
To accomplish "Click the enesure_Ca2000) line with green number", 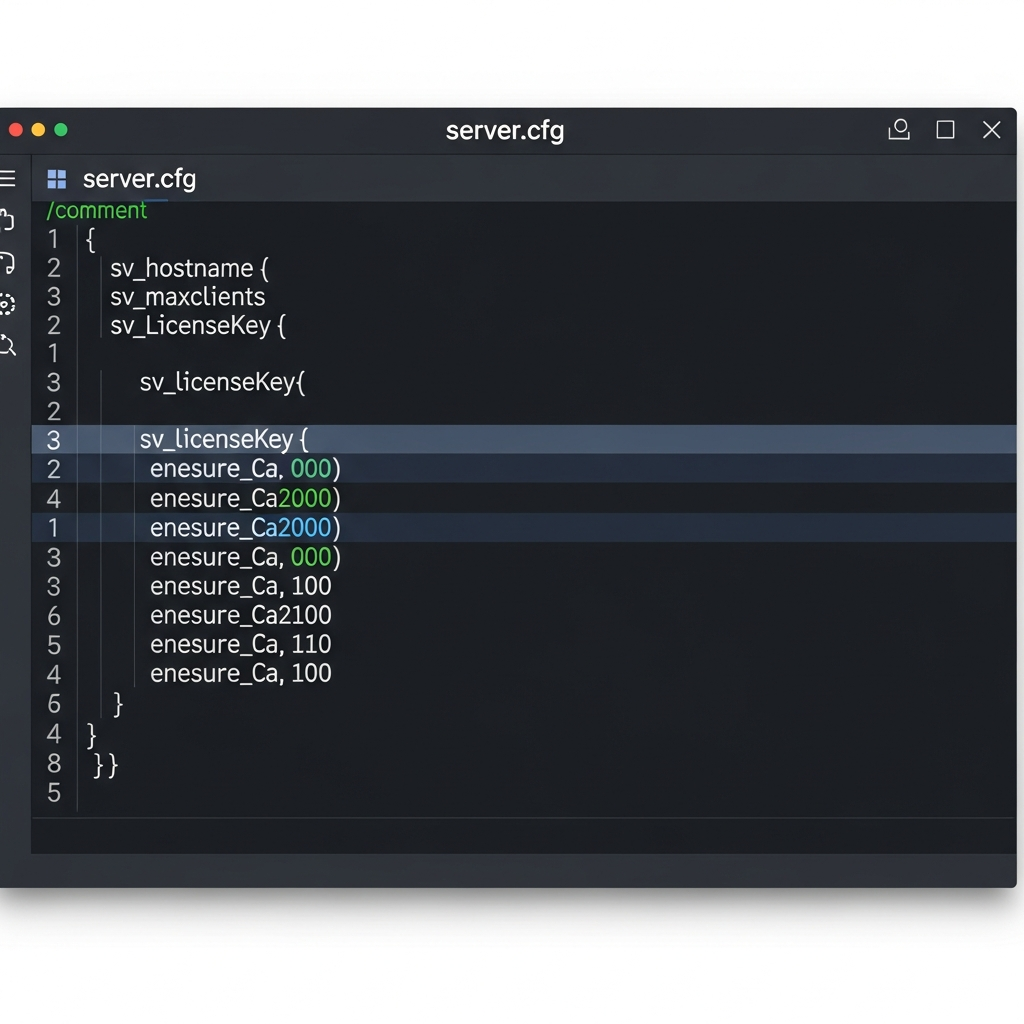I will pyautogui.click(x=245, y=498).
